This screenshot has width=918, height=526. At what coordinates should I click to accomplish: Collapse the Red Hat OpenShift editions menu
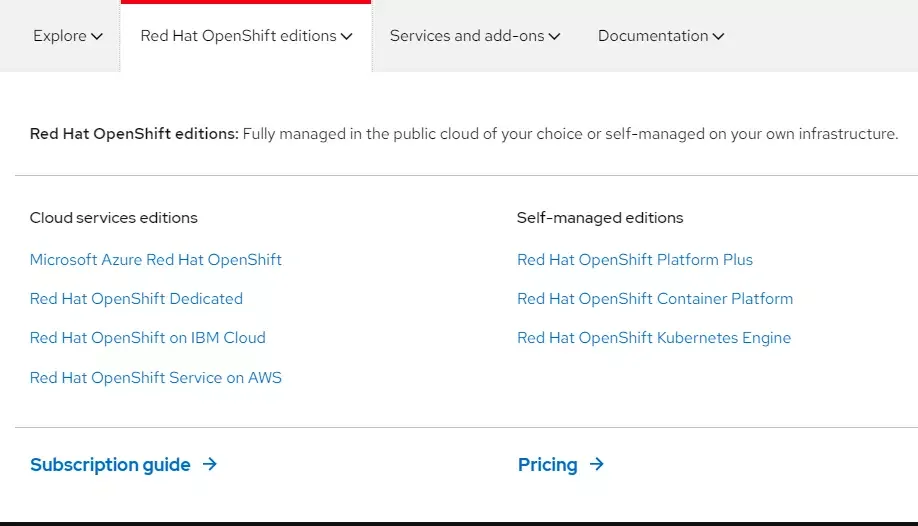coord(246,36)
